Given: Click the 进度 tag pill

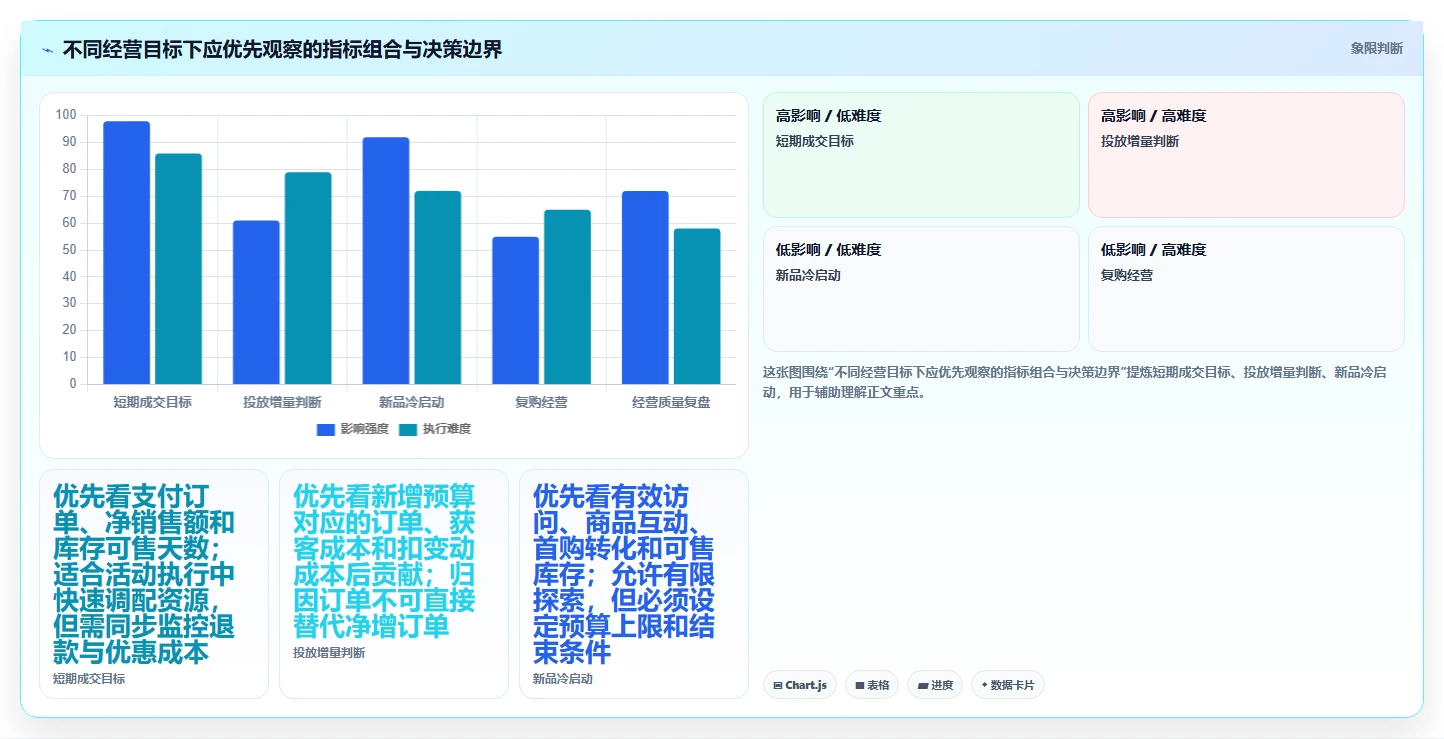Looking at the screenshot, I should [x=935, y=685].
